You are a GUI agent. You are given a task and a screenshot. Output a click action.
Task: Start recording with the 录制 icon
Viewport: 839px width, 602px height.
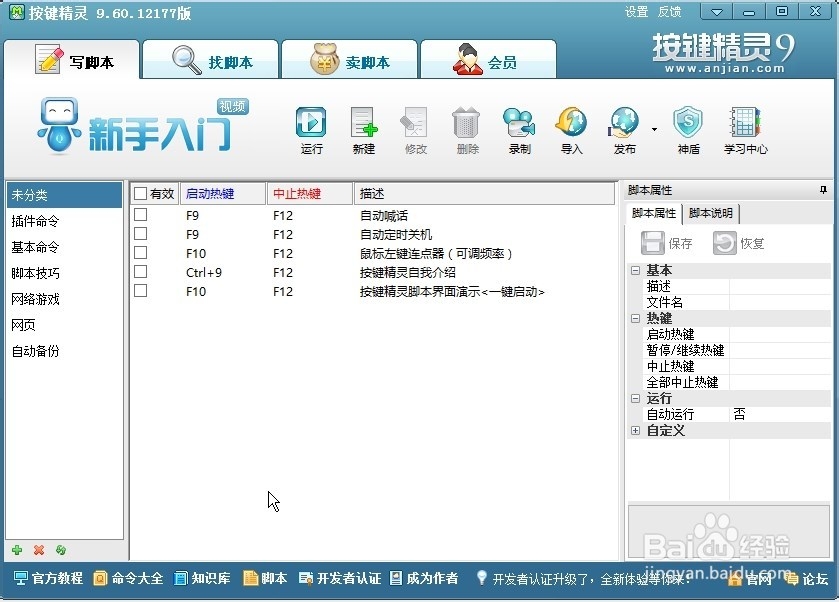pos(519,130)
